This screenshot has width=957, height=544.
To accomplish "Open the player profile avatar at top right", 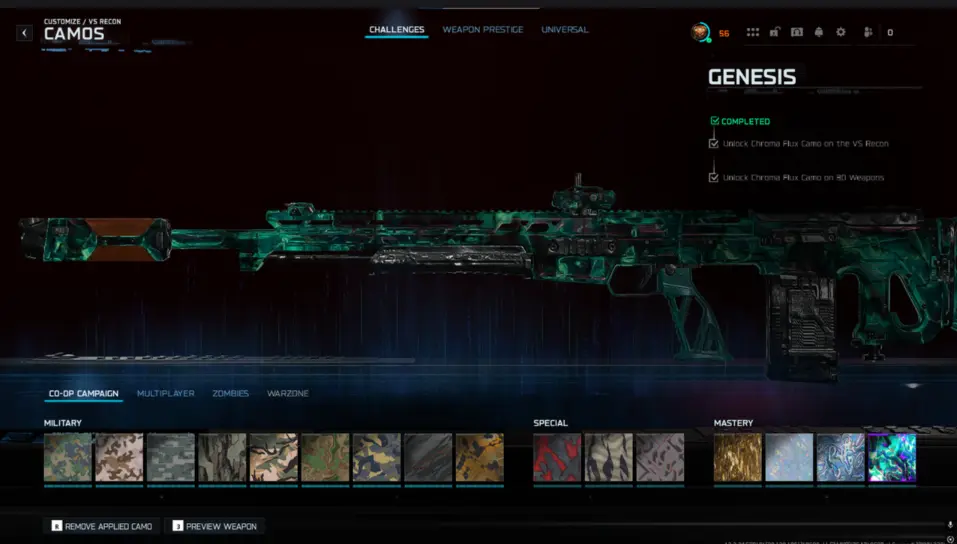I will (700, 32).
